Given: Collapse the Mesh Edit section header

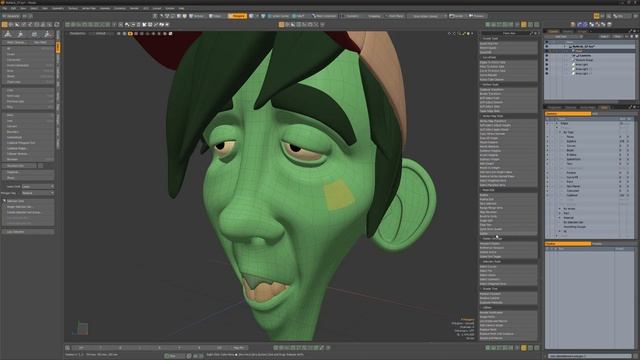Looking at the screenshot, I should (x=509, y=190).
